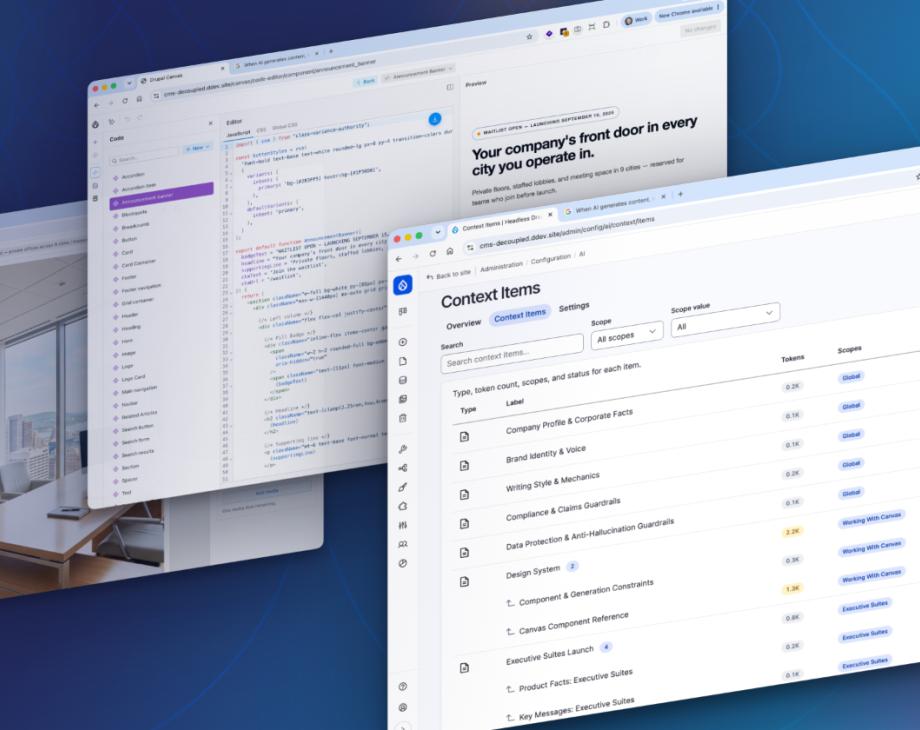This screenshot has height=730, width=920.
Task: Open the tab search chevron in Drupal Canvas browser
Action: 129,83
